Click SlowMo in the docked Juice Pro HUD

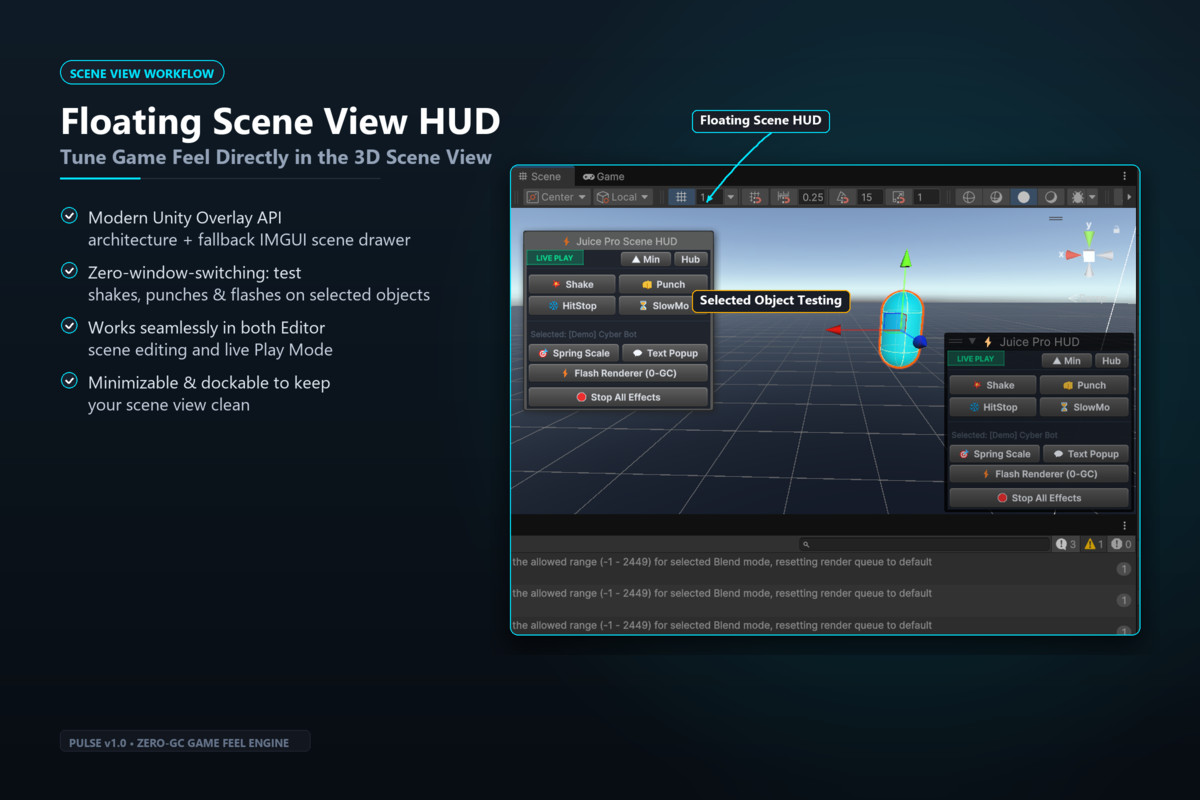[1084, 407]
